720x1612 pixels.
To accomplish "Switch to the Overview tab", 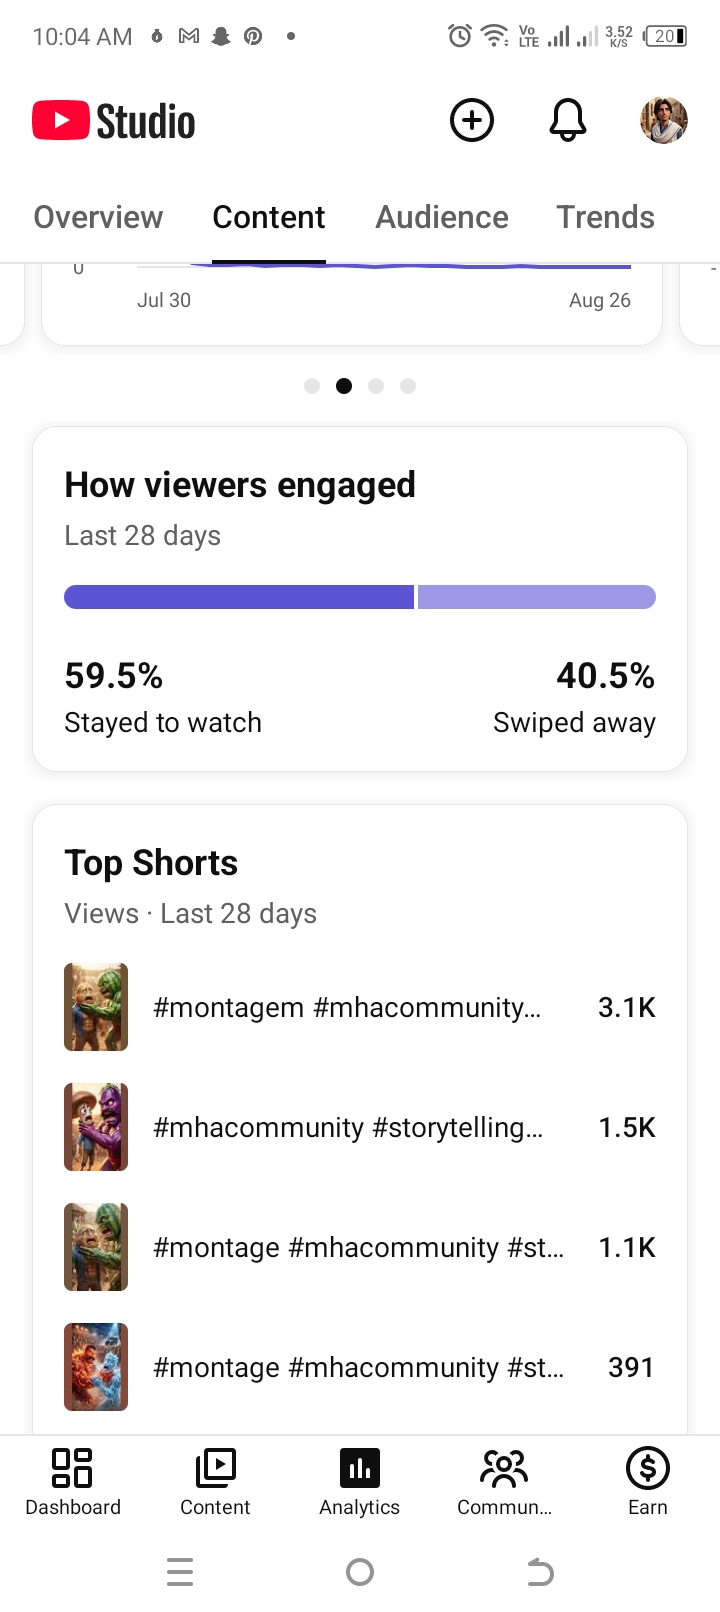I will coord(98,217).
